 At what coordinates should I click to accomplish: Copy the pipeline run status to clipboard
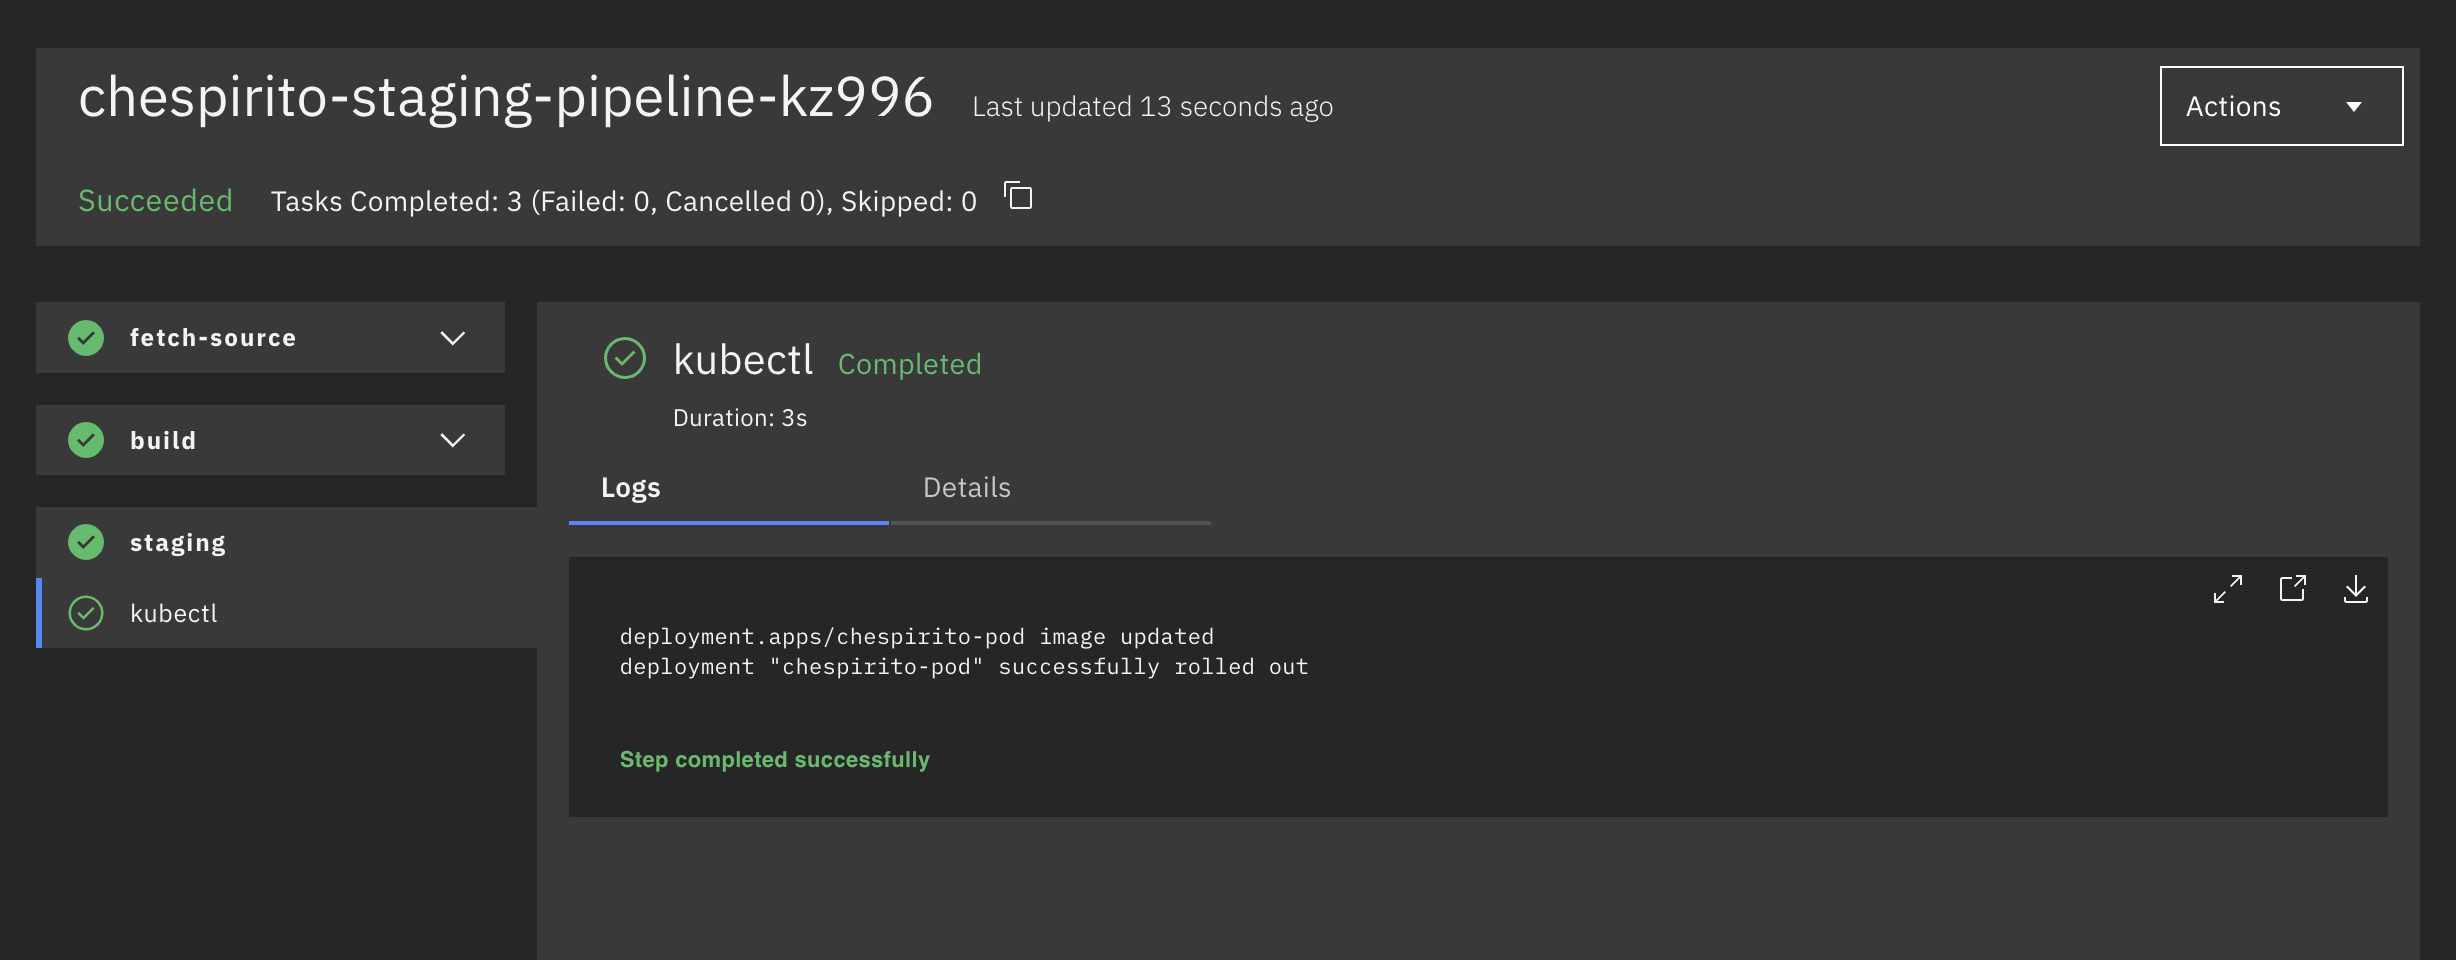1018,196
